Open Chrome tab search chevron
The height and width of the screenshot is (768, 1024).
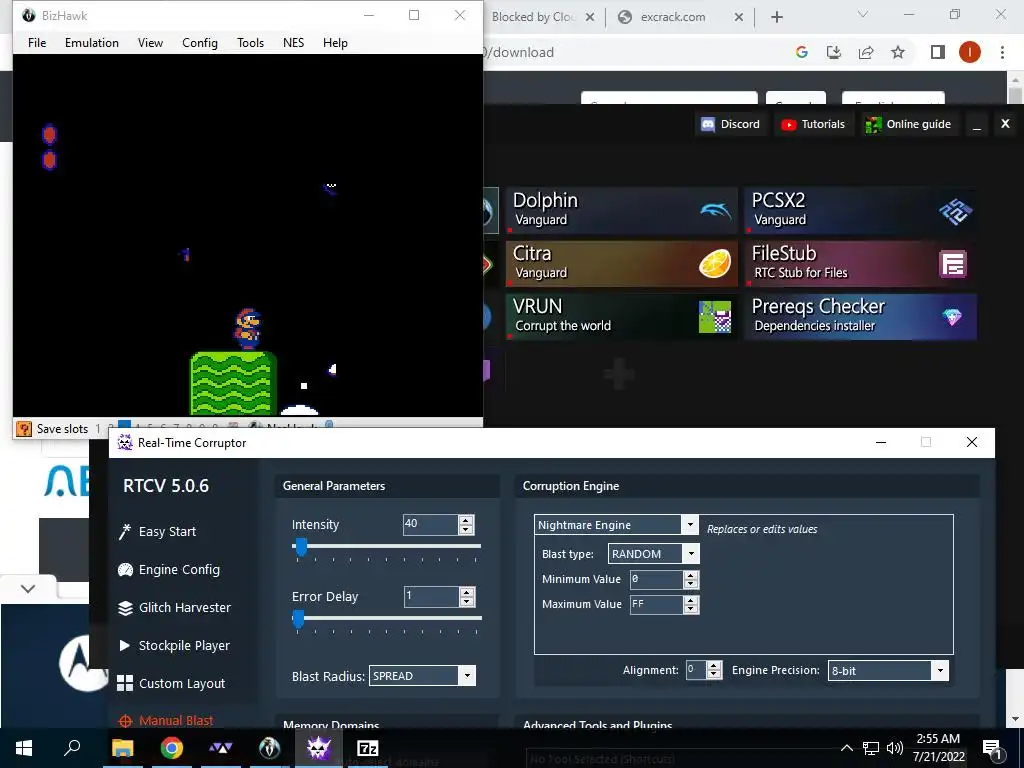pyautogui.click(x=863, y=14)
